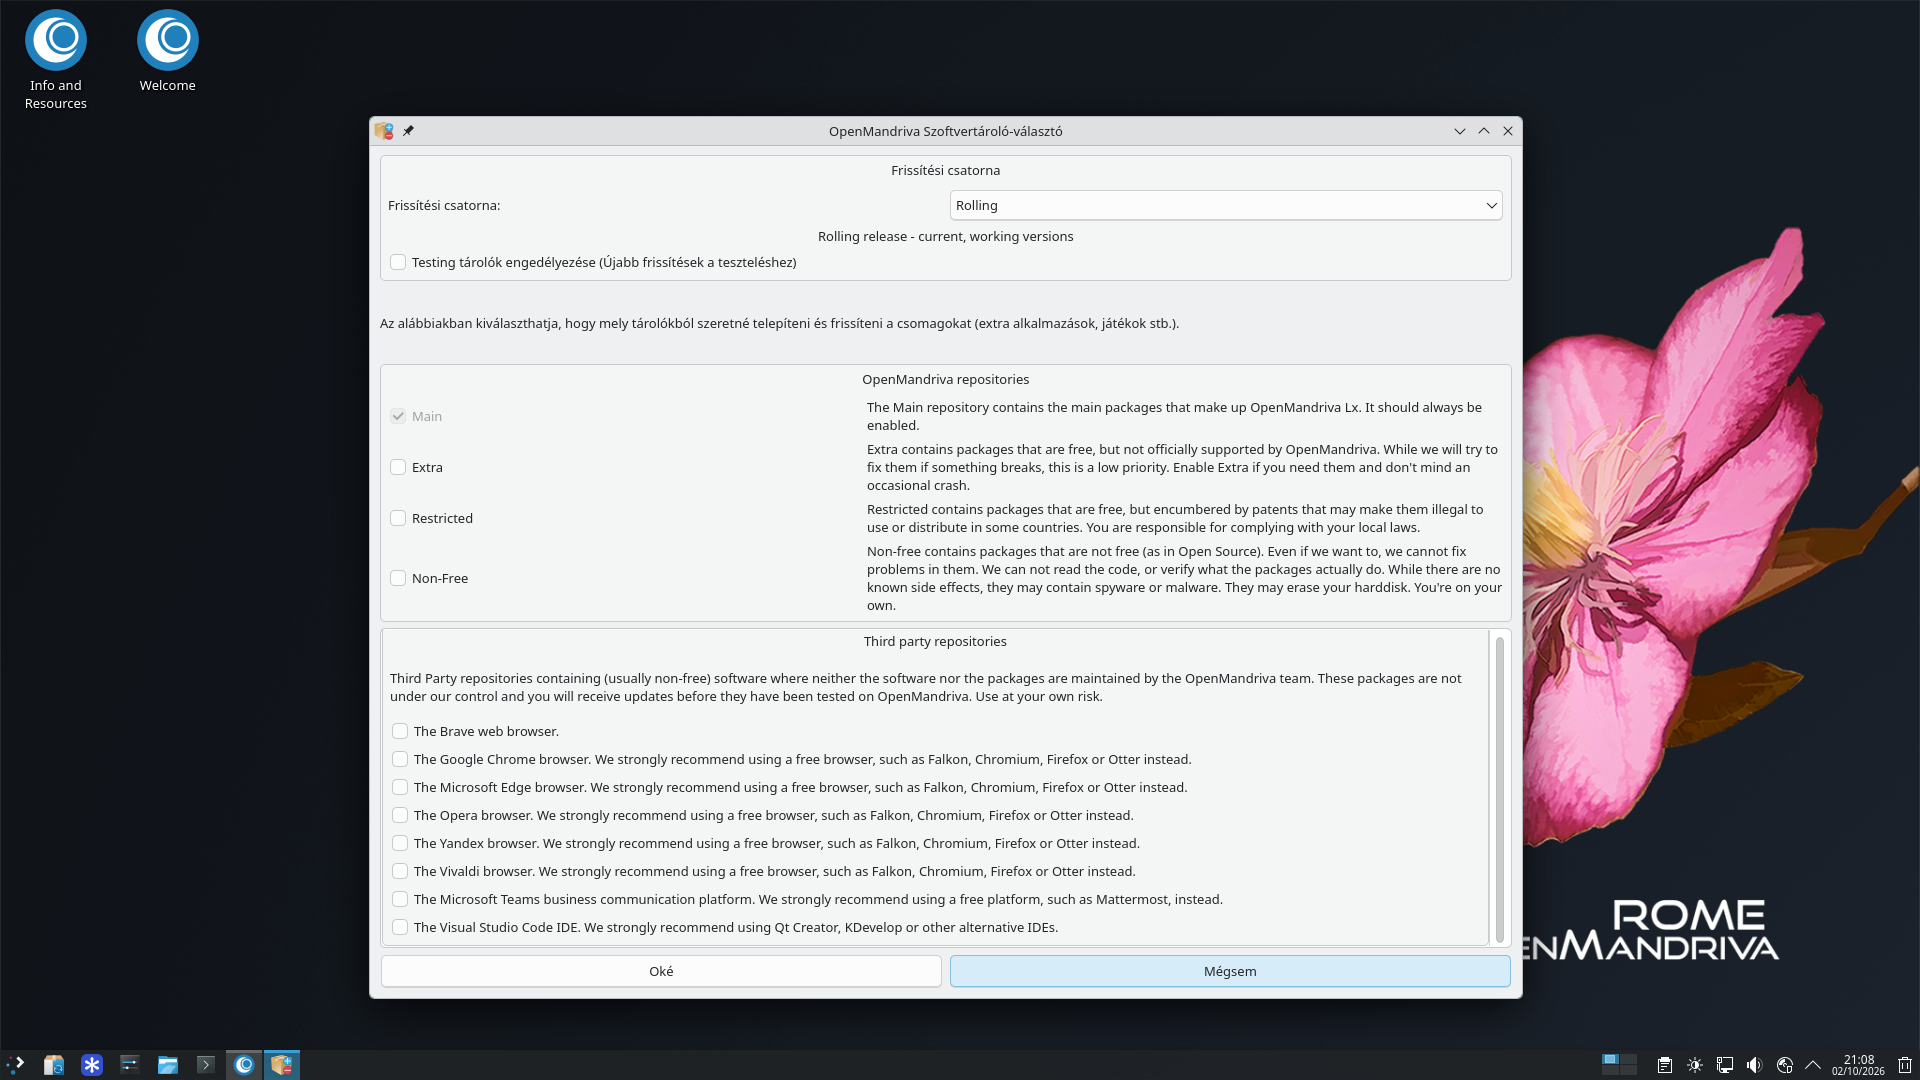The image size is (1920, 1080).
Task: Open the trash icon in the panel
Action: (1905, 1065)
